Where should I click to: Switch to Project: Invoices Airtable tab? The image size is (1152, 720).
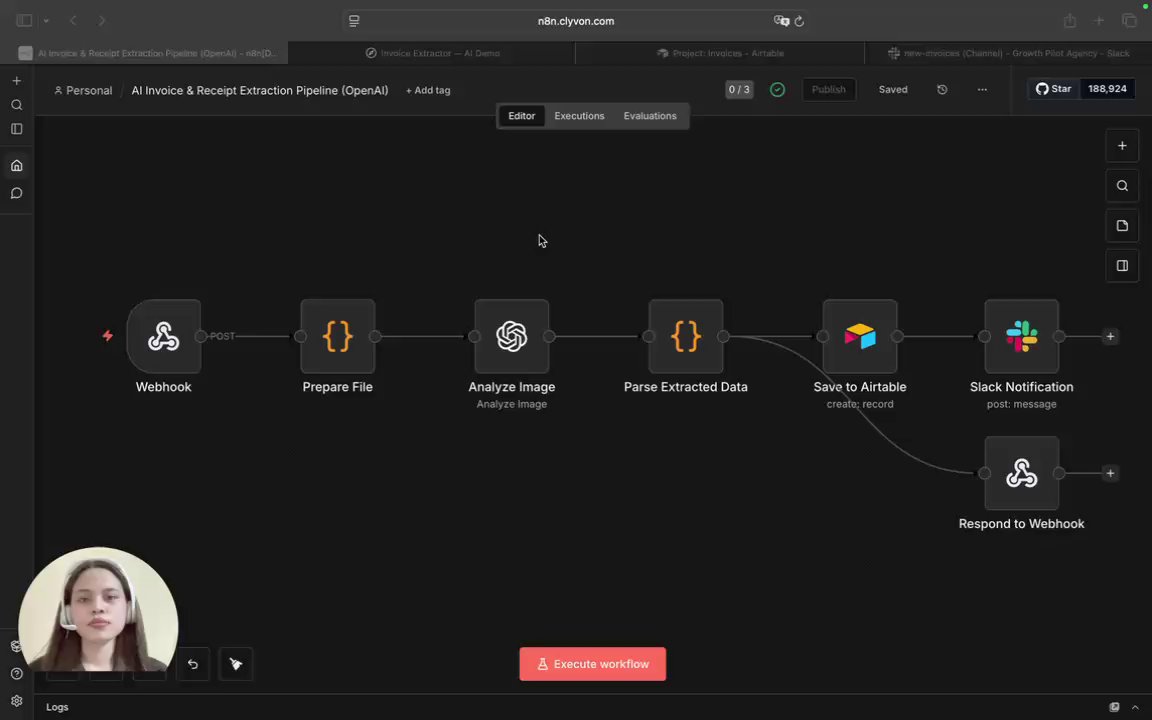click(x=720, y=53)
